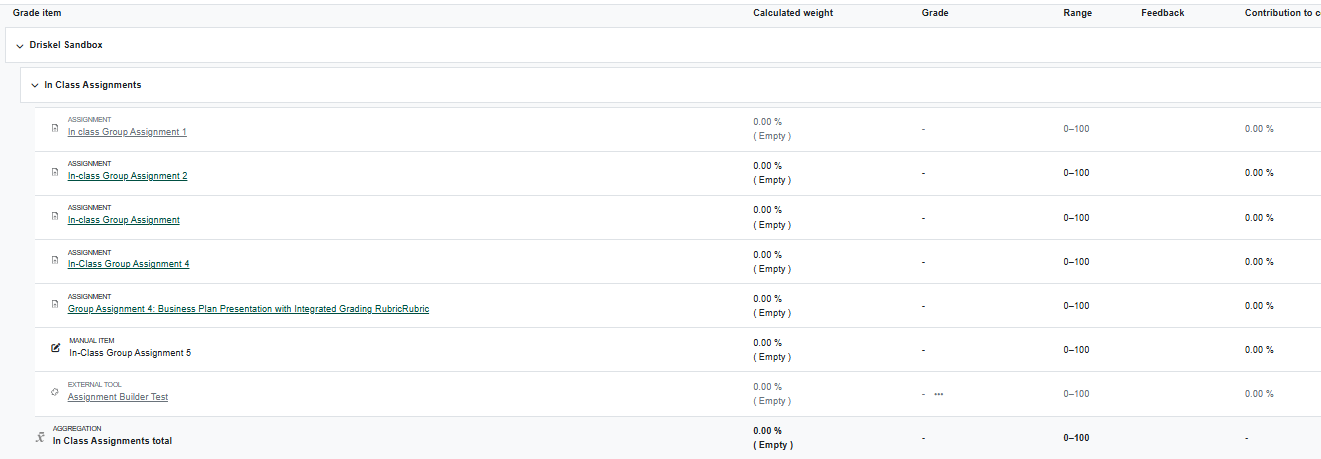
Task: Click the aggregation mean icon beside category total
Action: click(x=40, y=437)
